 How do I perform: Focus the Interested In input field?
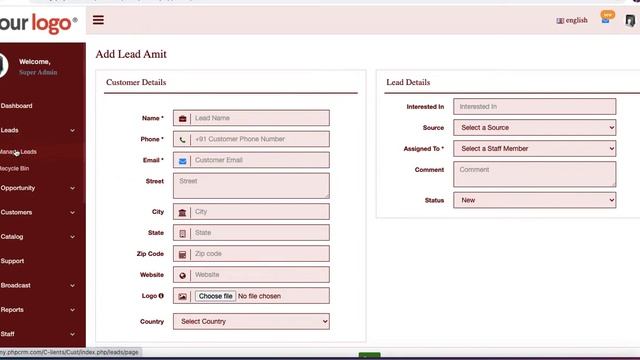(x=534, y=107)
